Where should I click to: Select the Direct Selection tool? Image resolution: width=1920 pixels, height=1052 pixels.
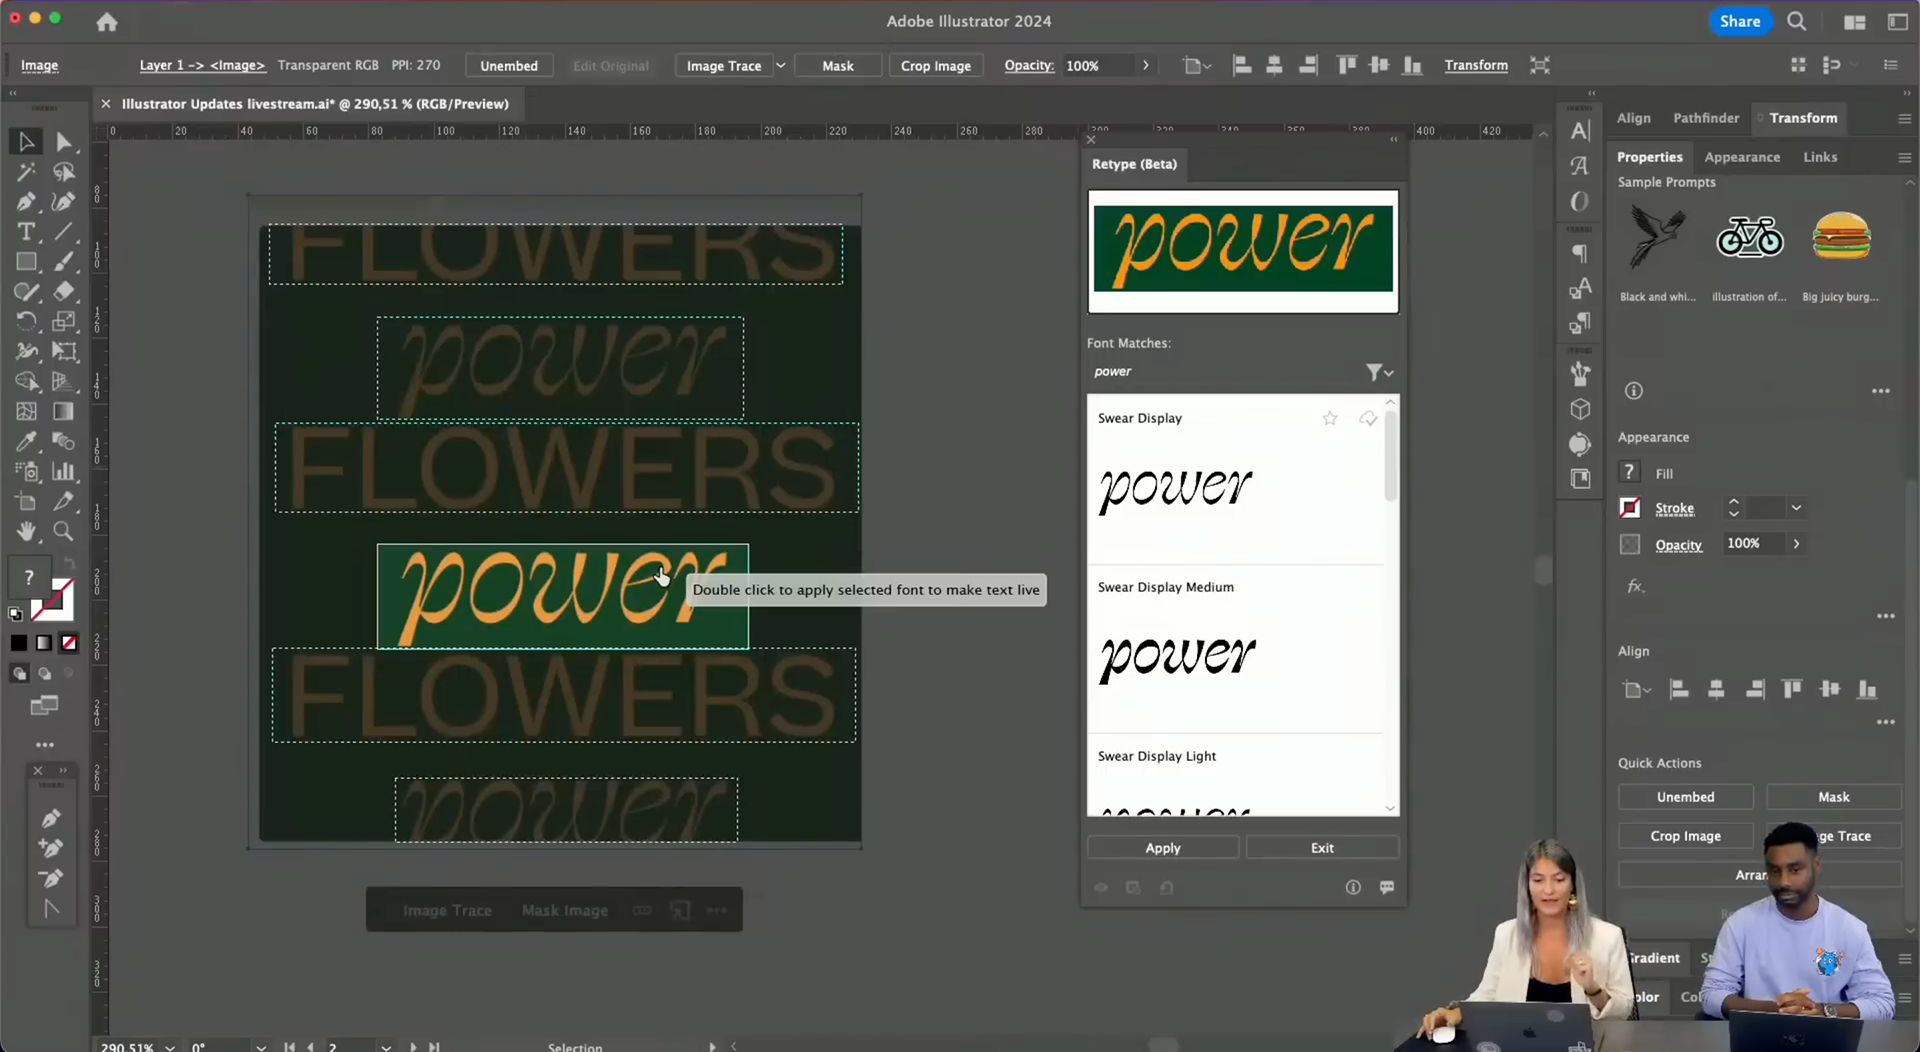[x=64, y=142]
